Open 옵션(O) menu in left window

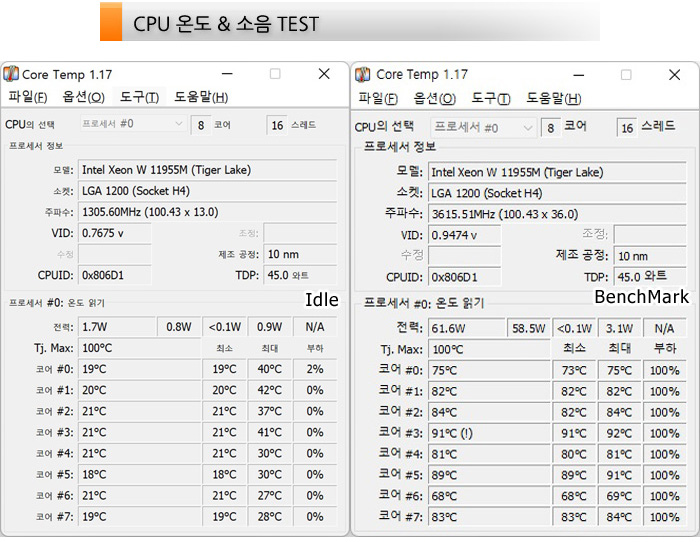click(x=83, y=97)
